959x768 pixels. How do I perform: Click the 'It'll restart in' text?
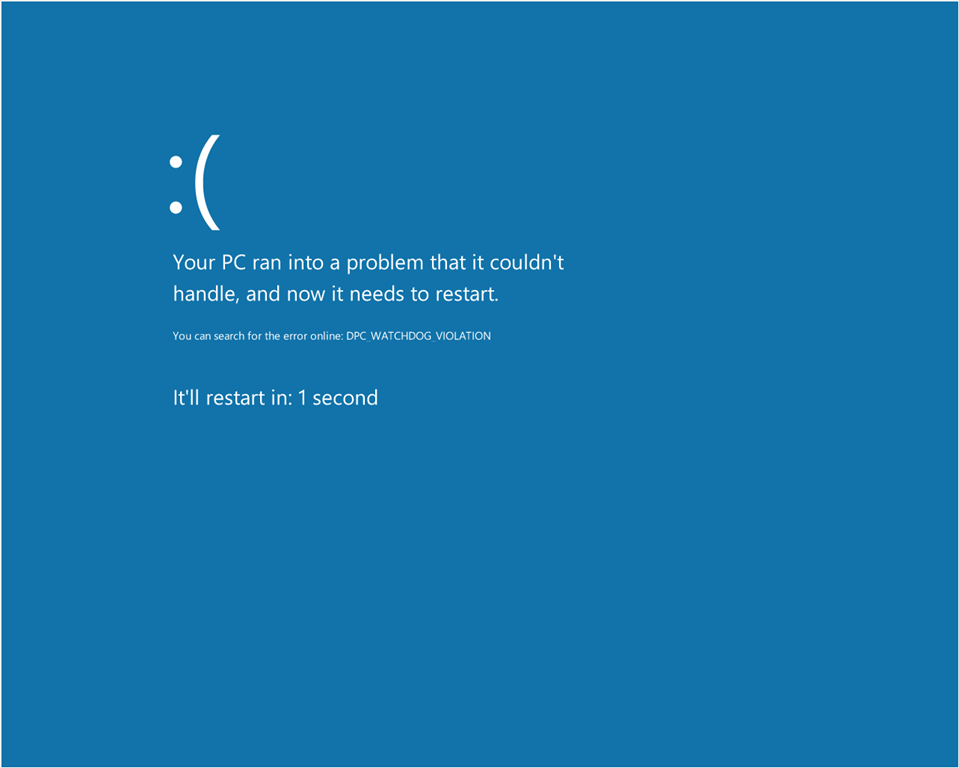(232, 397)
